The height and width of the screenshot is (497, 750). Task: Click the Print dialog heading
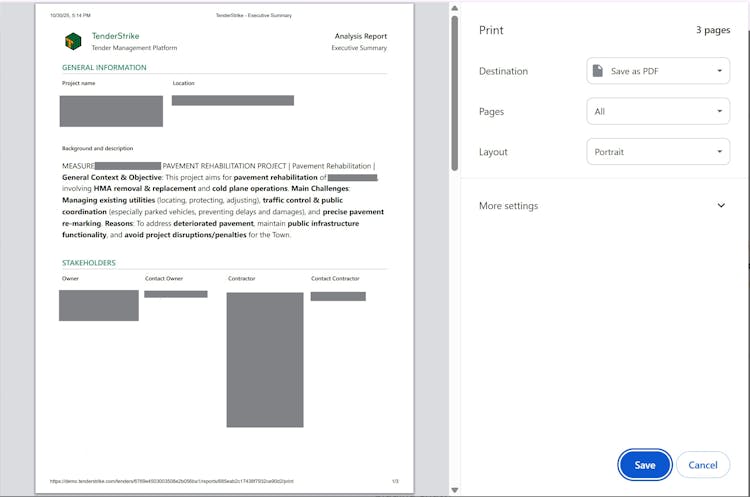[x=491, y=30]
